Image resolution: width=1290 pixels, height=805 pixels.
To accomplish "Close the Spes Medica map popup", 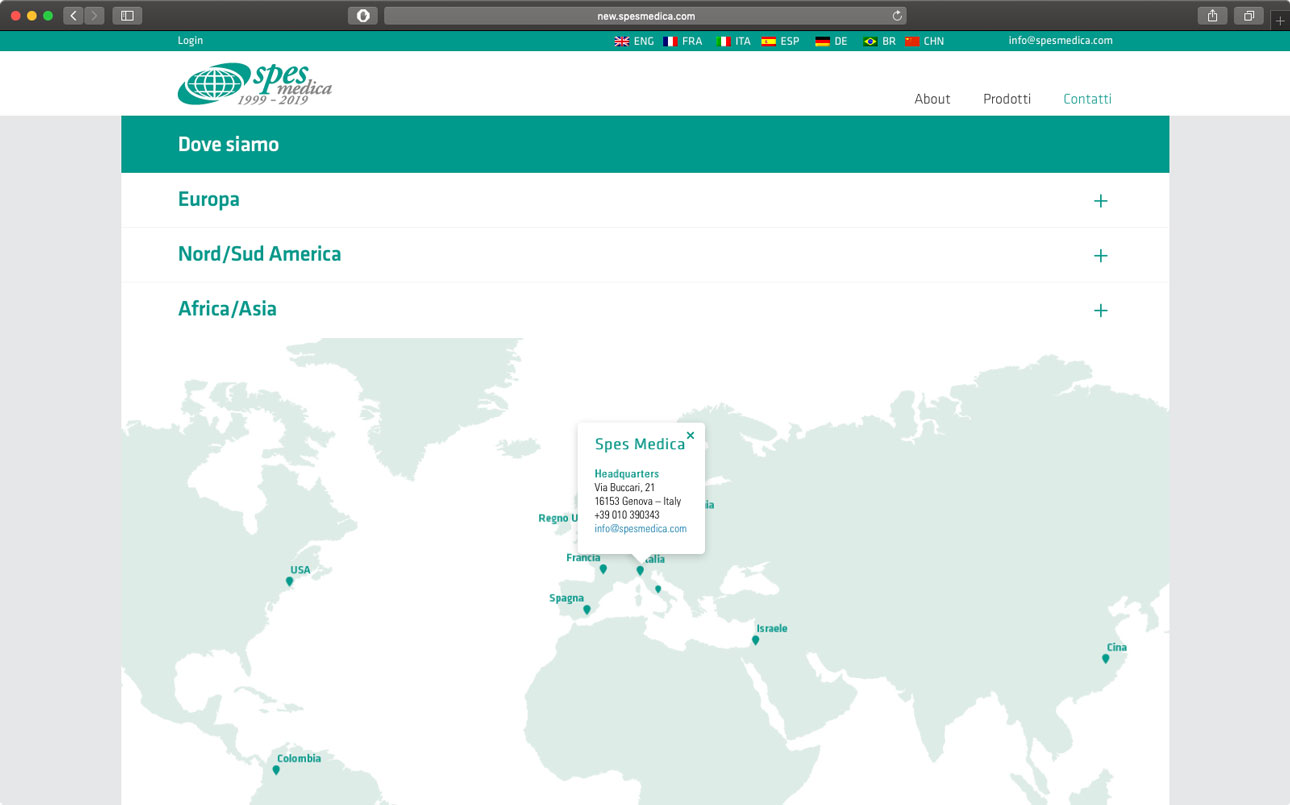I will point(690,435).
